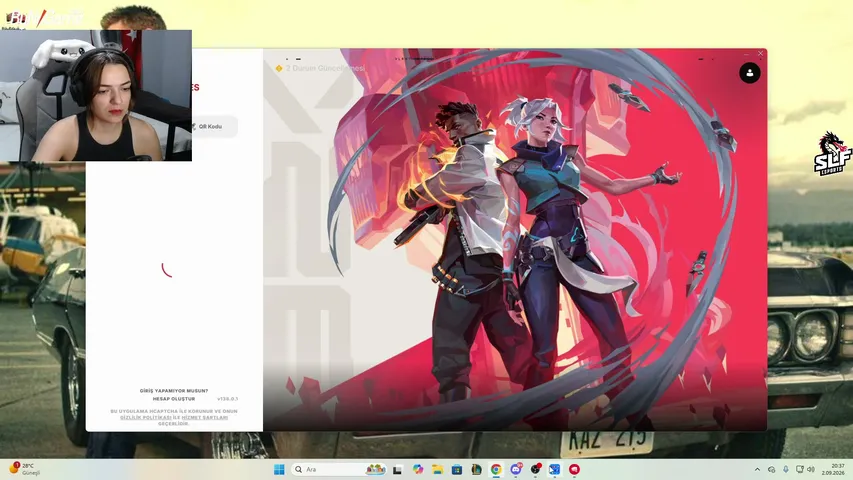Click the cloud sync tray icon
This screenshot has width=853, height=480.
[771, 469]
